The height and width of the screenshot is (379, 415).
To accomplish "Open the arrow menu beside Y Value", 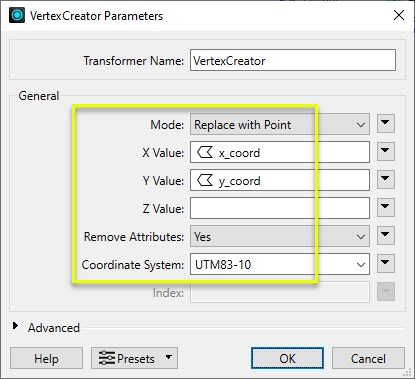I will (x=386, y=180).
